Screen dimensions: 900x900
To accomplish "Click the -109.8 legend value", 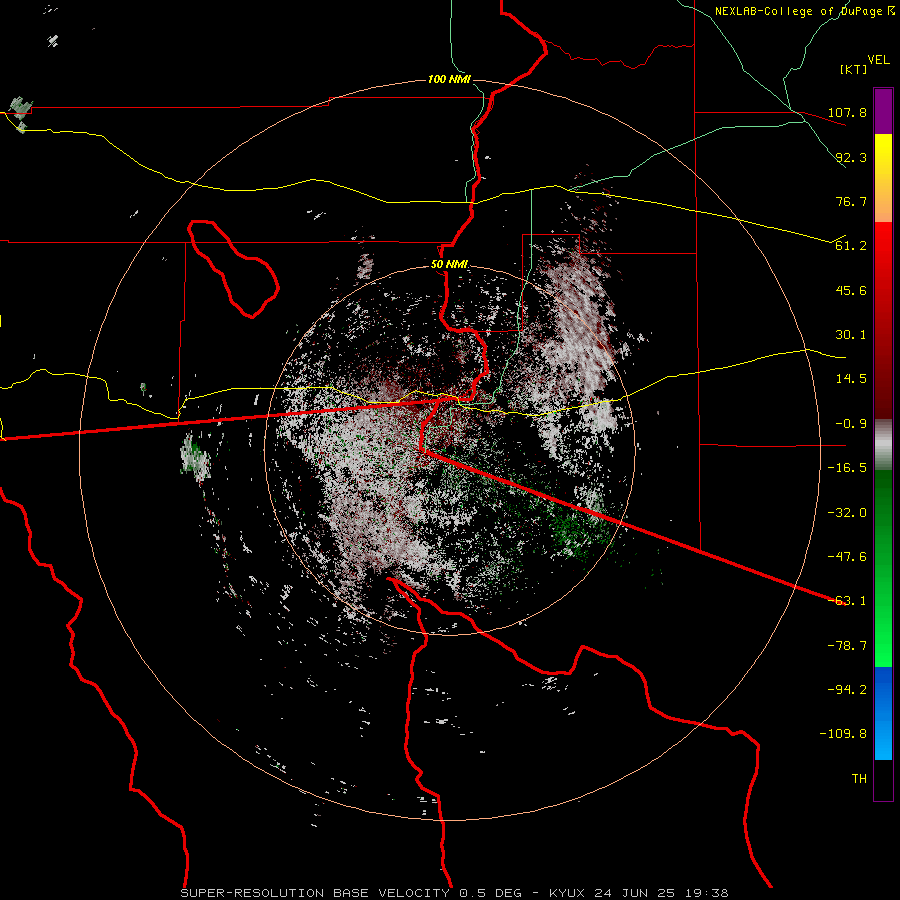I will (843, 734).
